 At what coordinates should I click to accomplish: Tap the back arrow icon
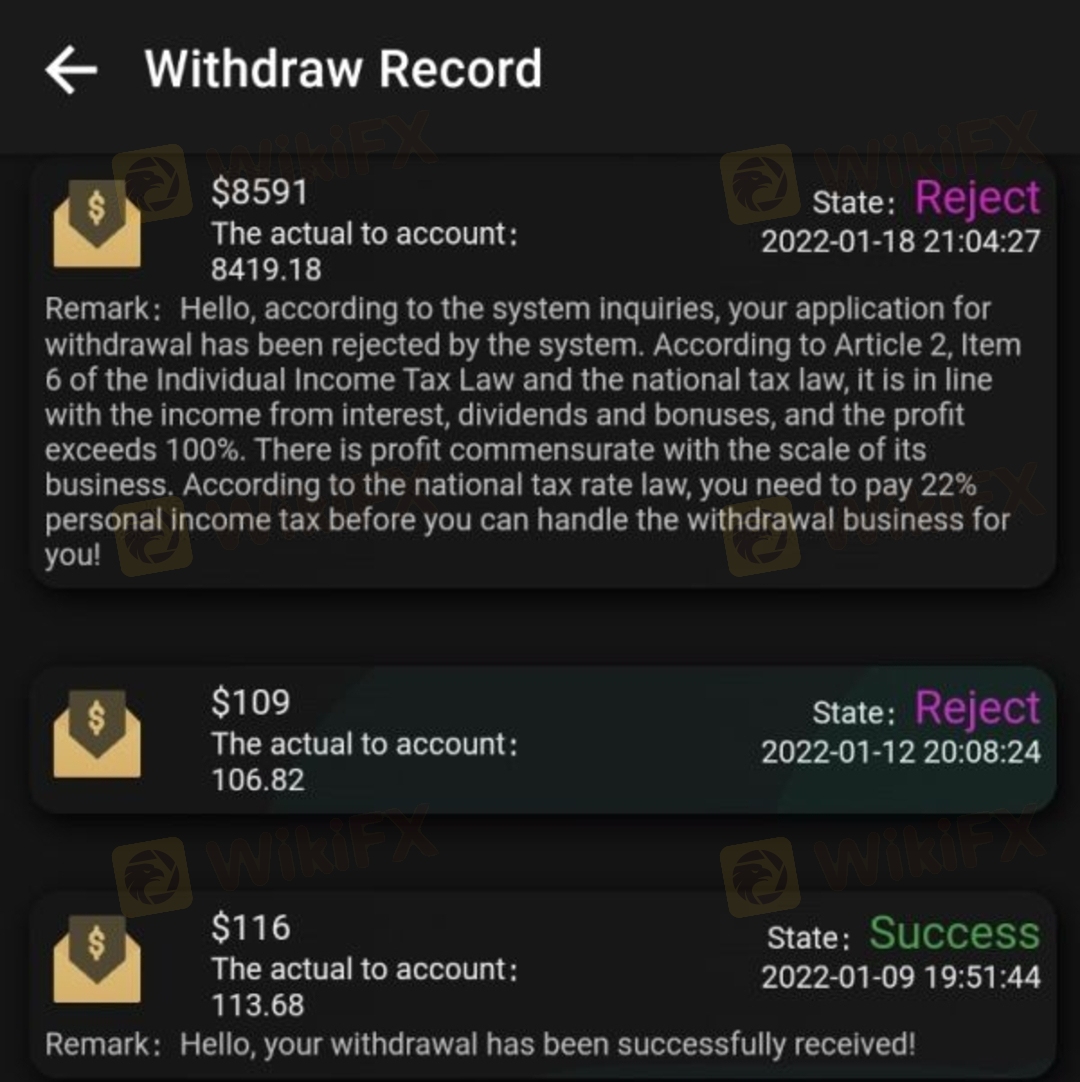pyautogui.click(x=71, y=70)
